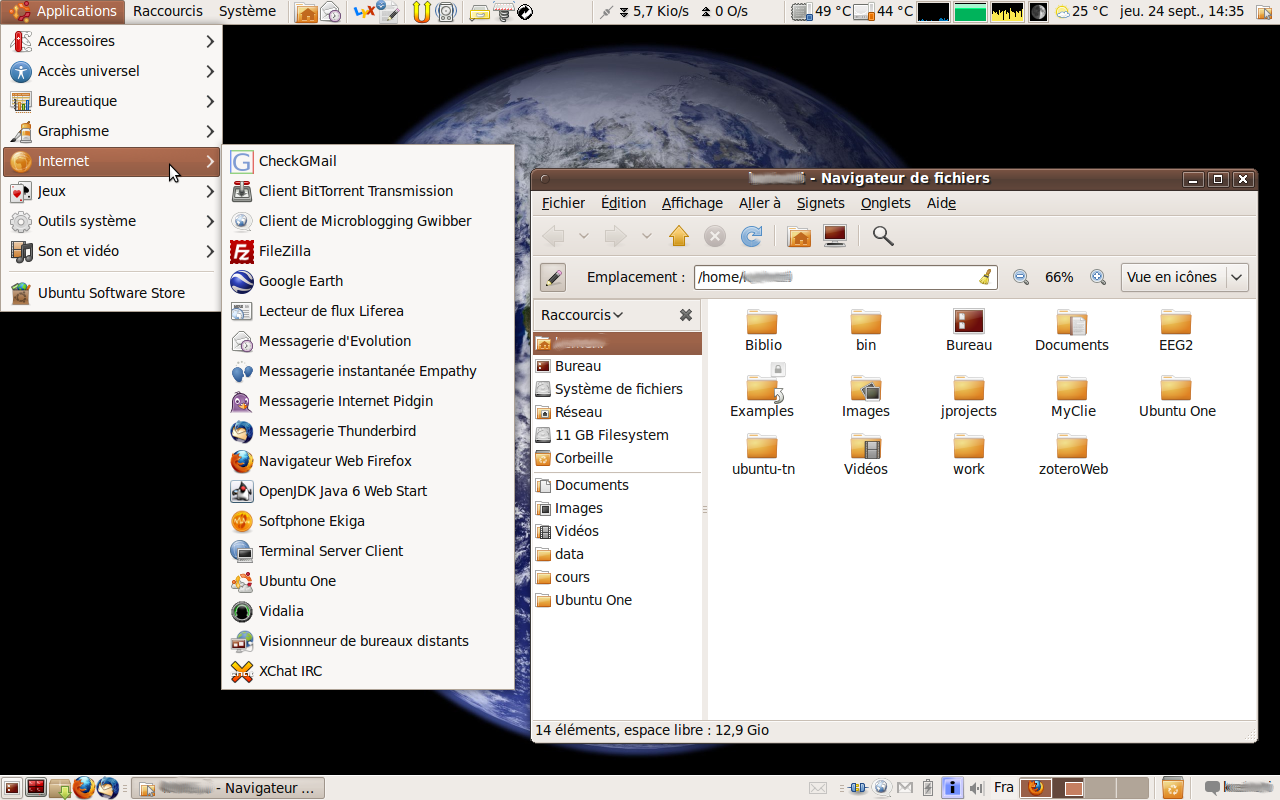The image size is (1280, 800).
Task: Select the cours bookmark in sidebar
Action: (618, 577)
